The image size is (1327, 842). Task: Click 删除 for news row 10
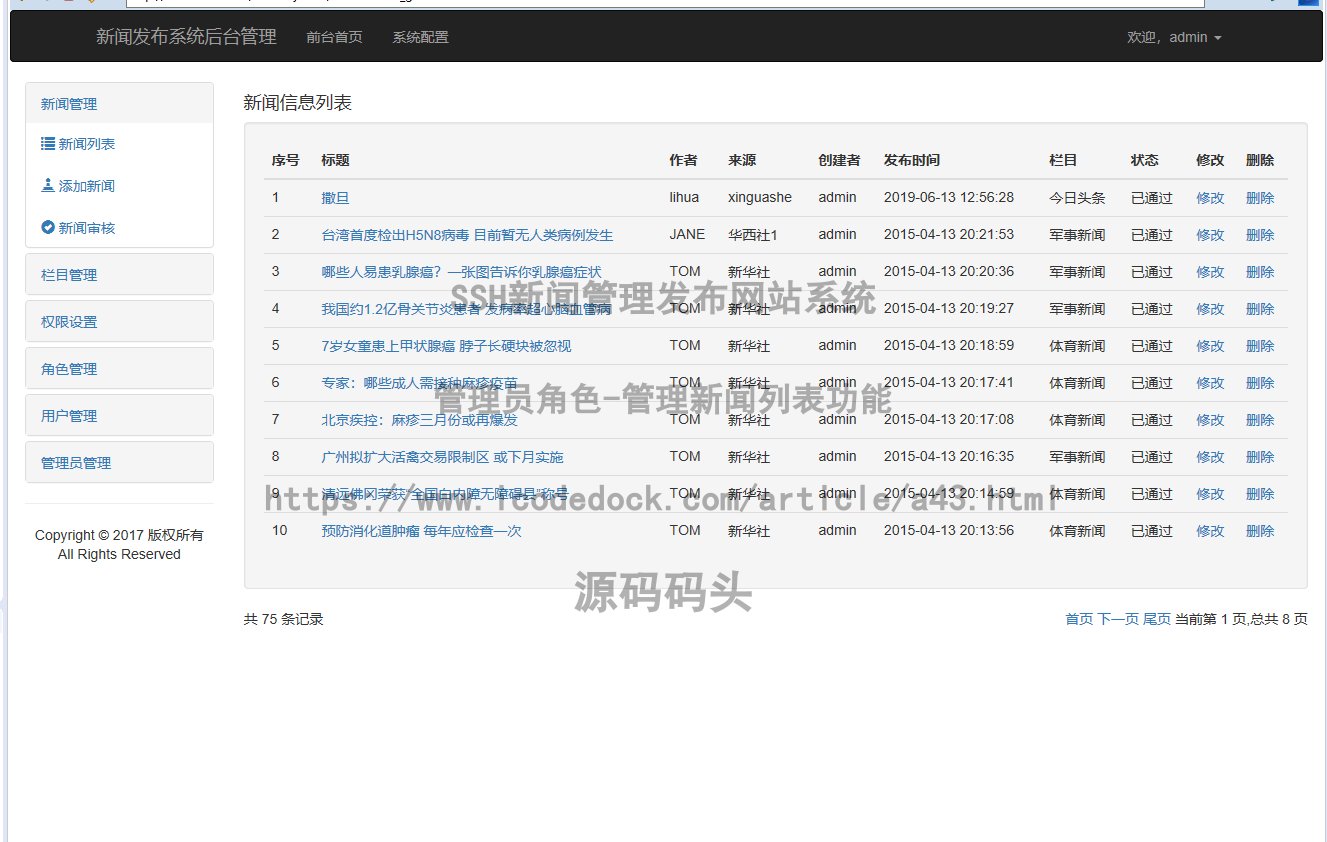1260,531
